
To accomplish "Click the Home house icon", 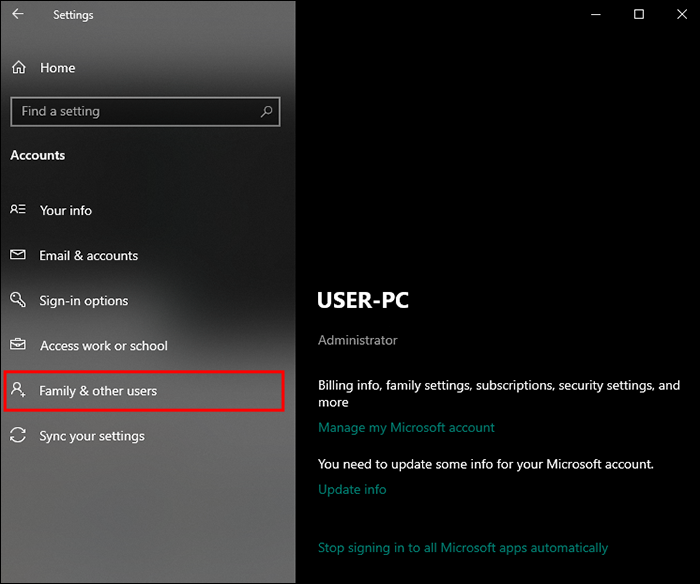I will 18,68.
